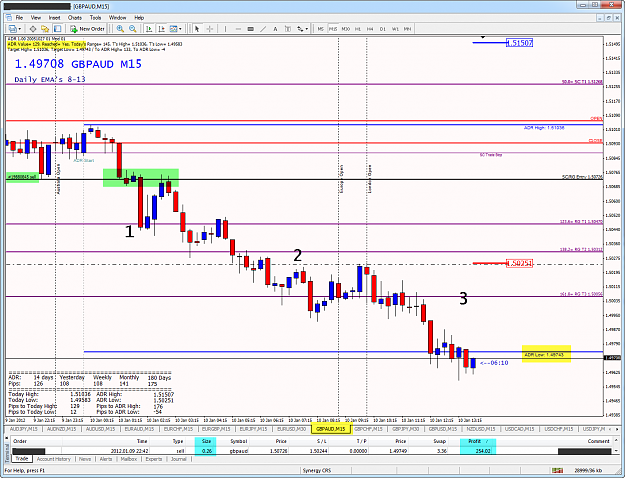Switch chart to D1 timeframe

click(383, 29)
